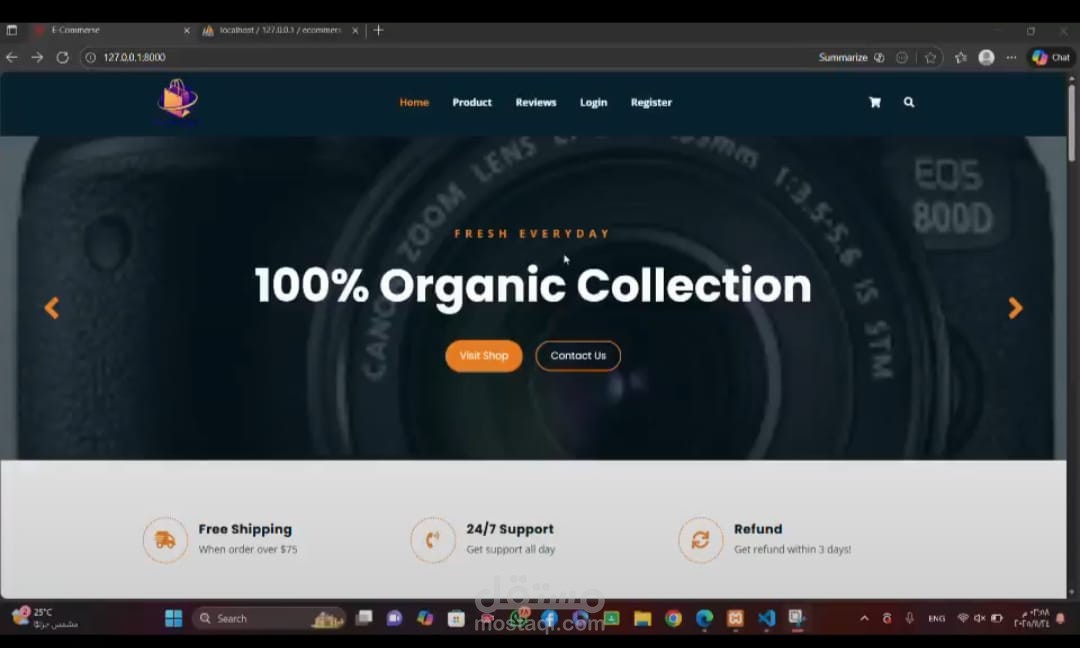Viewport: 1080px width, 648px height.
Task: Launch Google Chrome from the taskbar
Action: (x=673, y=618)
